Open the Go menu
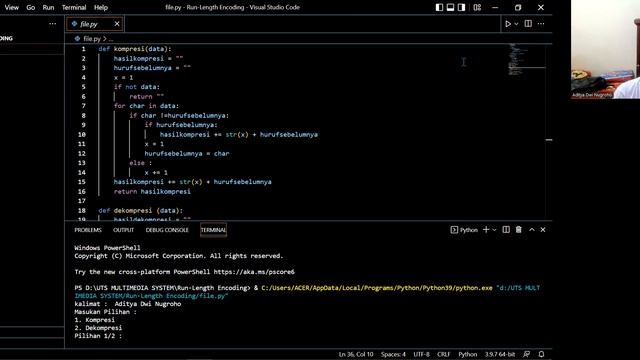Image resolution: width=640 pixels, height=360 pixels. (x=31, y=7)
